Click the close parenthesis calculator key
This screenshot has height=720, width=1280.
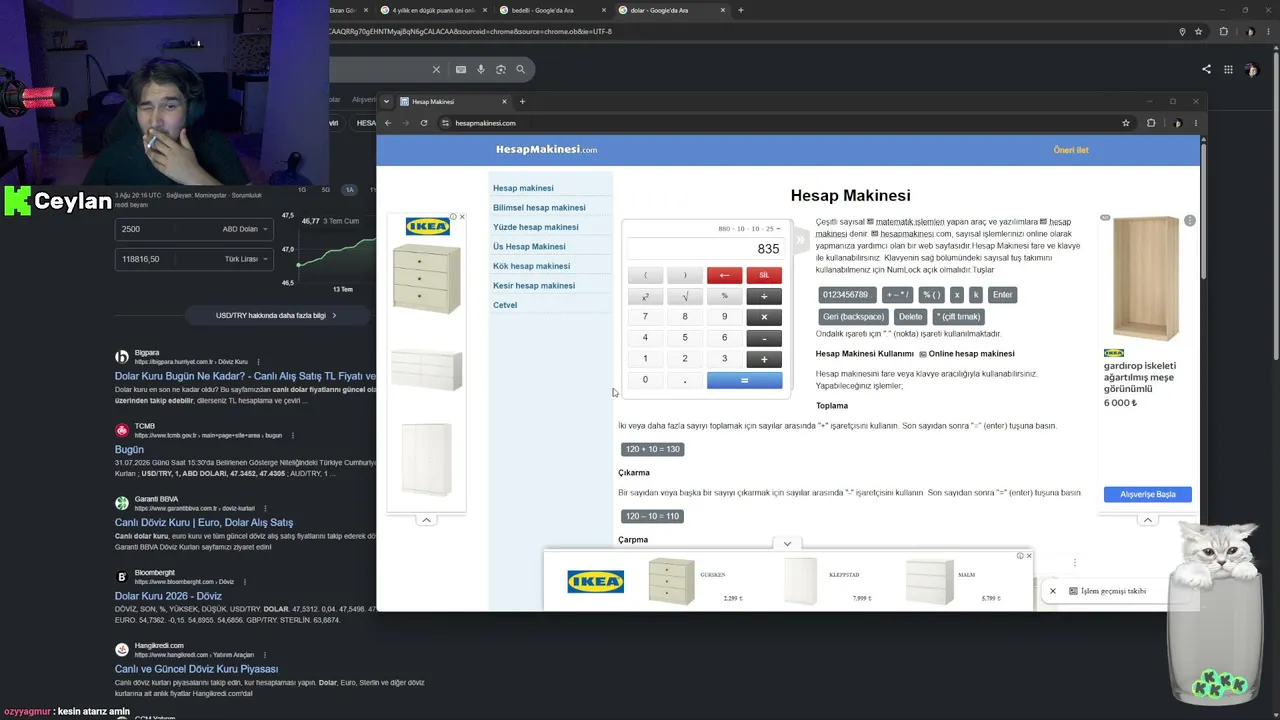(x=685, y=275)
